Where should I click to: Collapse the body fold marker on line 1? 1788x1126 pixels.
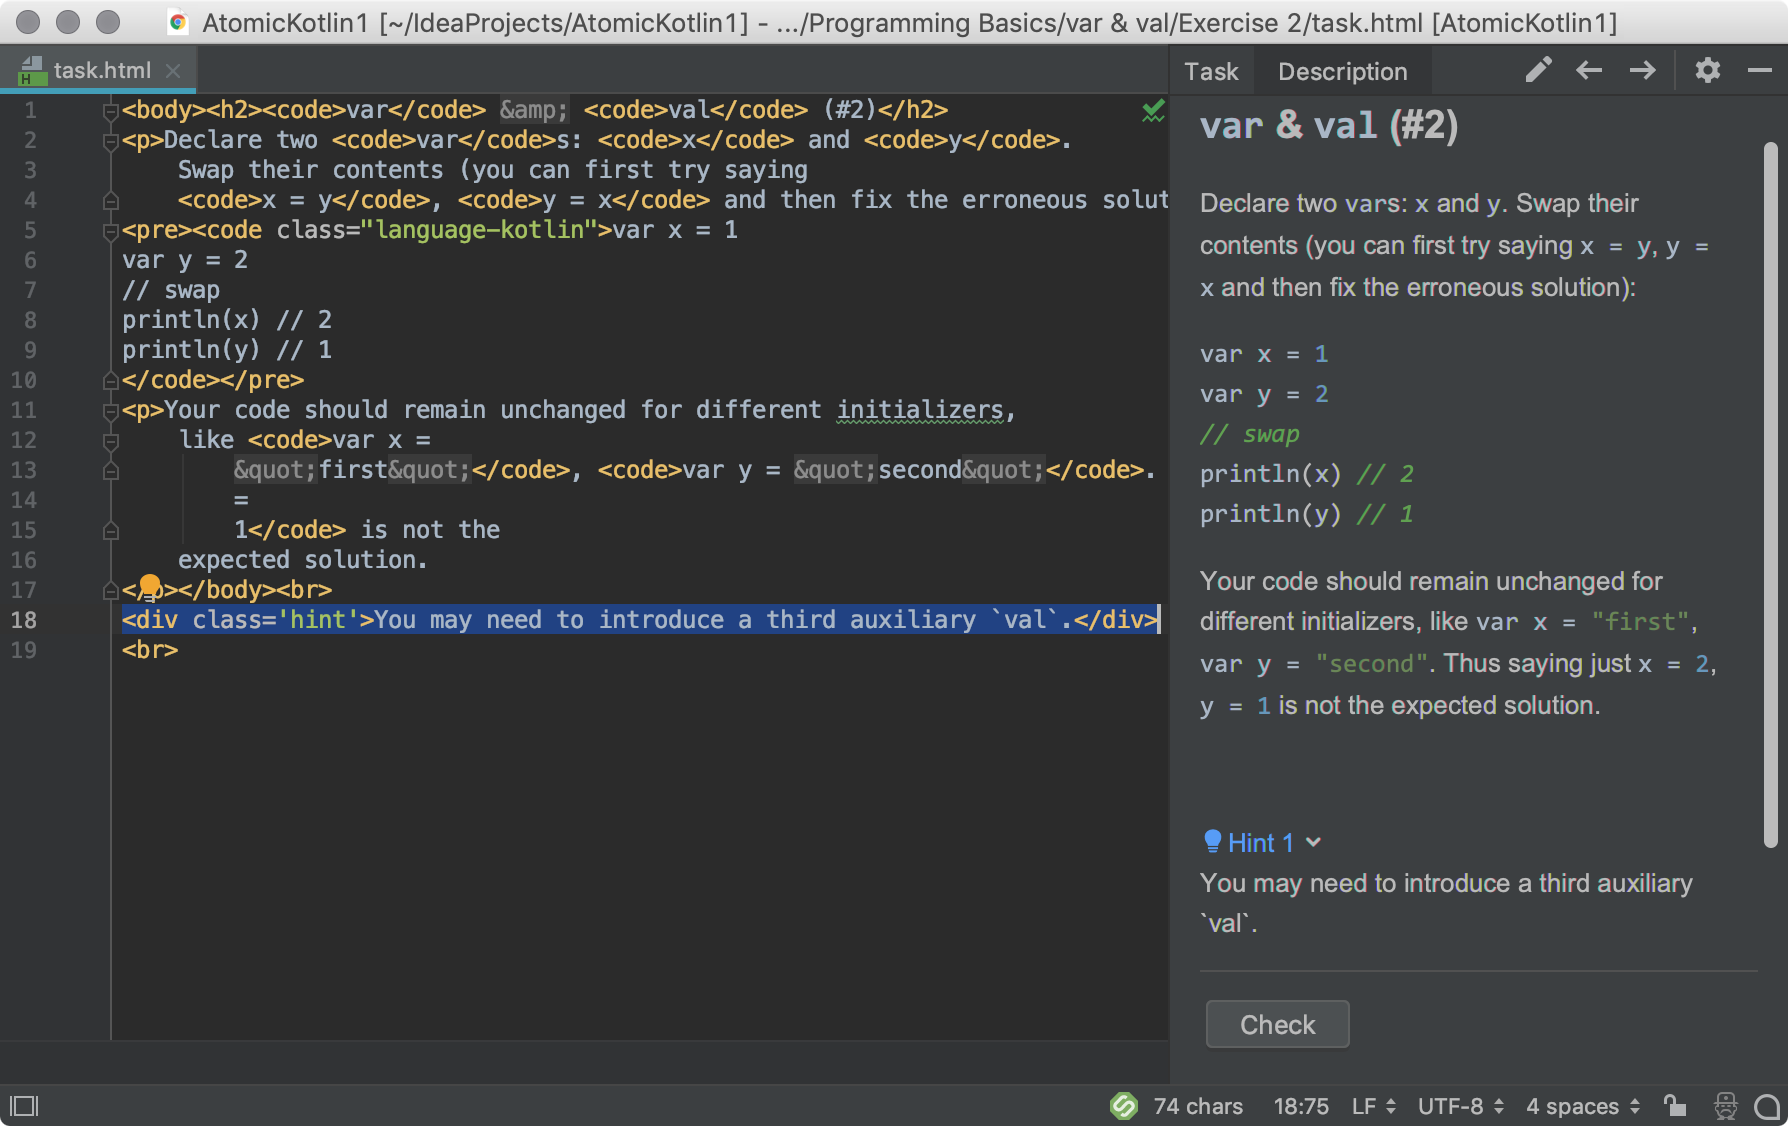[x=111, y=111]
